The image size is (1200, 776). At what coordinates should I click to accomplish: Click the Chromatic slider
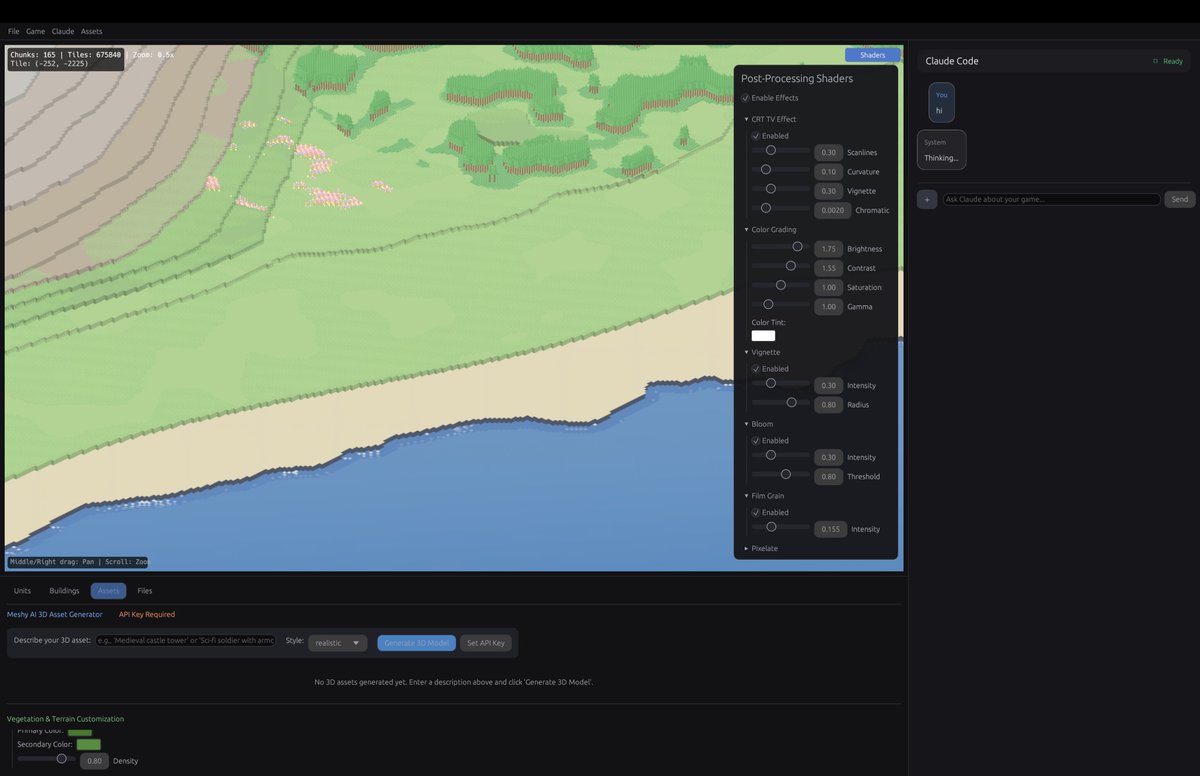tap(781, 208)
